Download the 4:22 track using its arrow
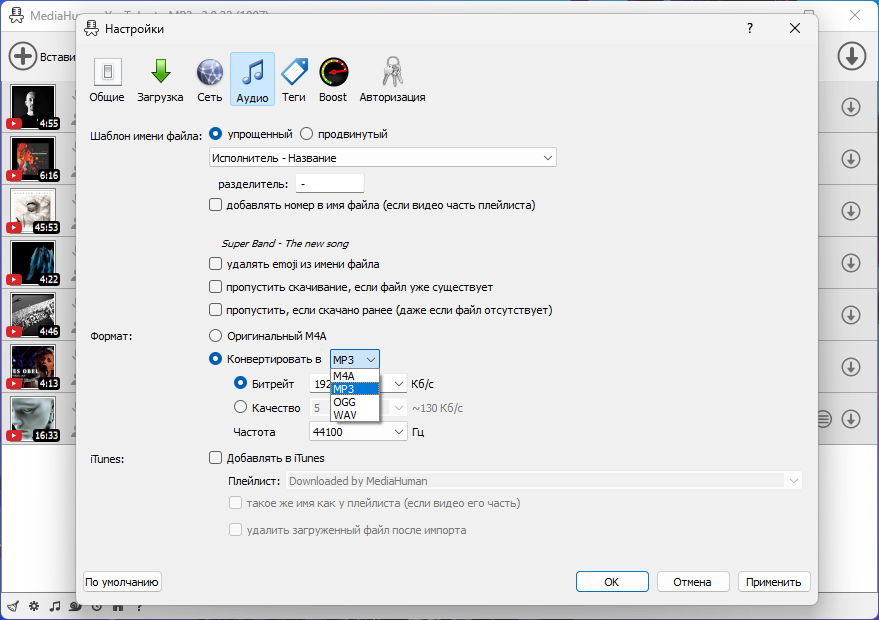 pos(851,263)
